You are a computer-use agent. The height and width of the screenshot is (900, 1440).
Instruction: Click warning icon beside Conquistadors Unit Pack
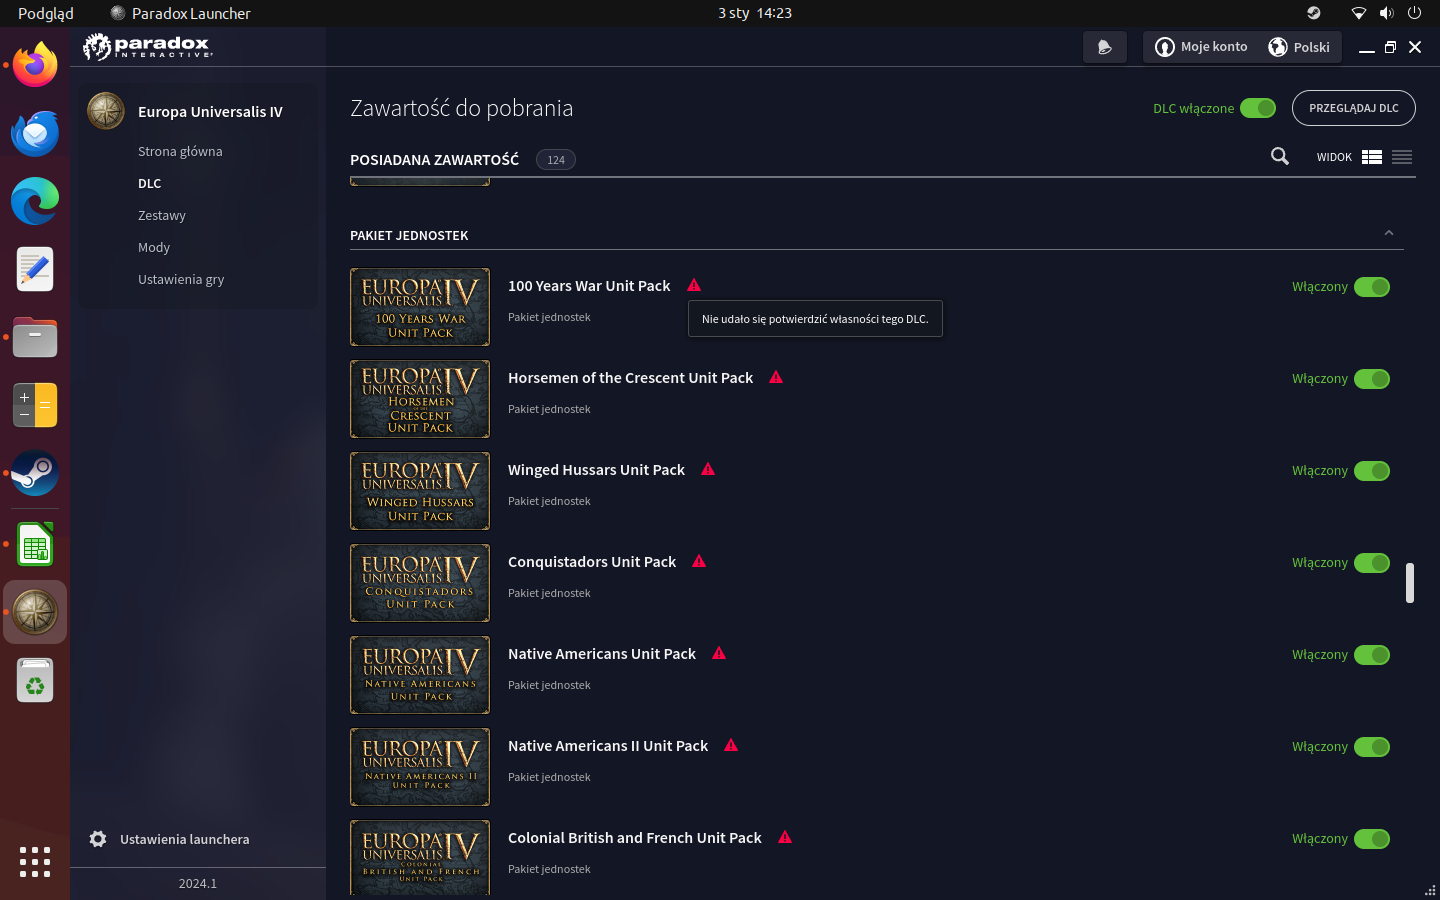[699, 561]
